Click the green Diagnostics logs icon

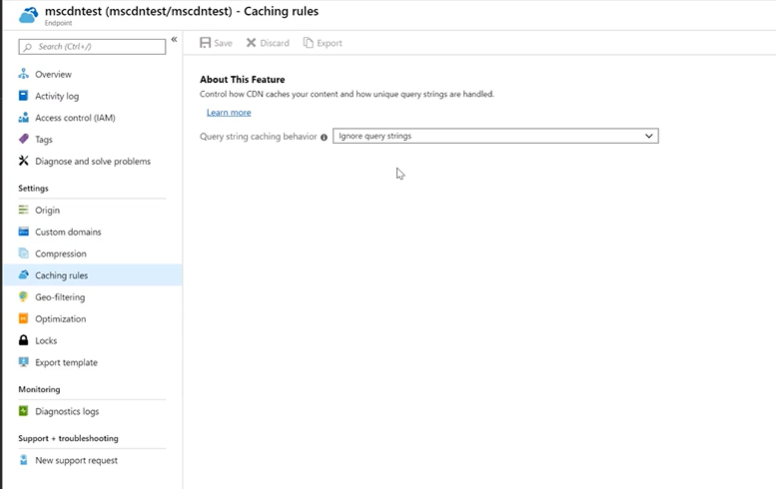pos(23,411)
